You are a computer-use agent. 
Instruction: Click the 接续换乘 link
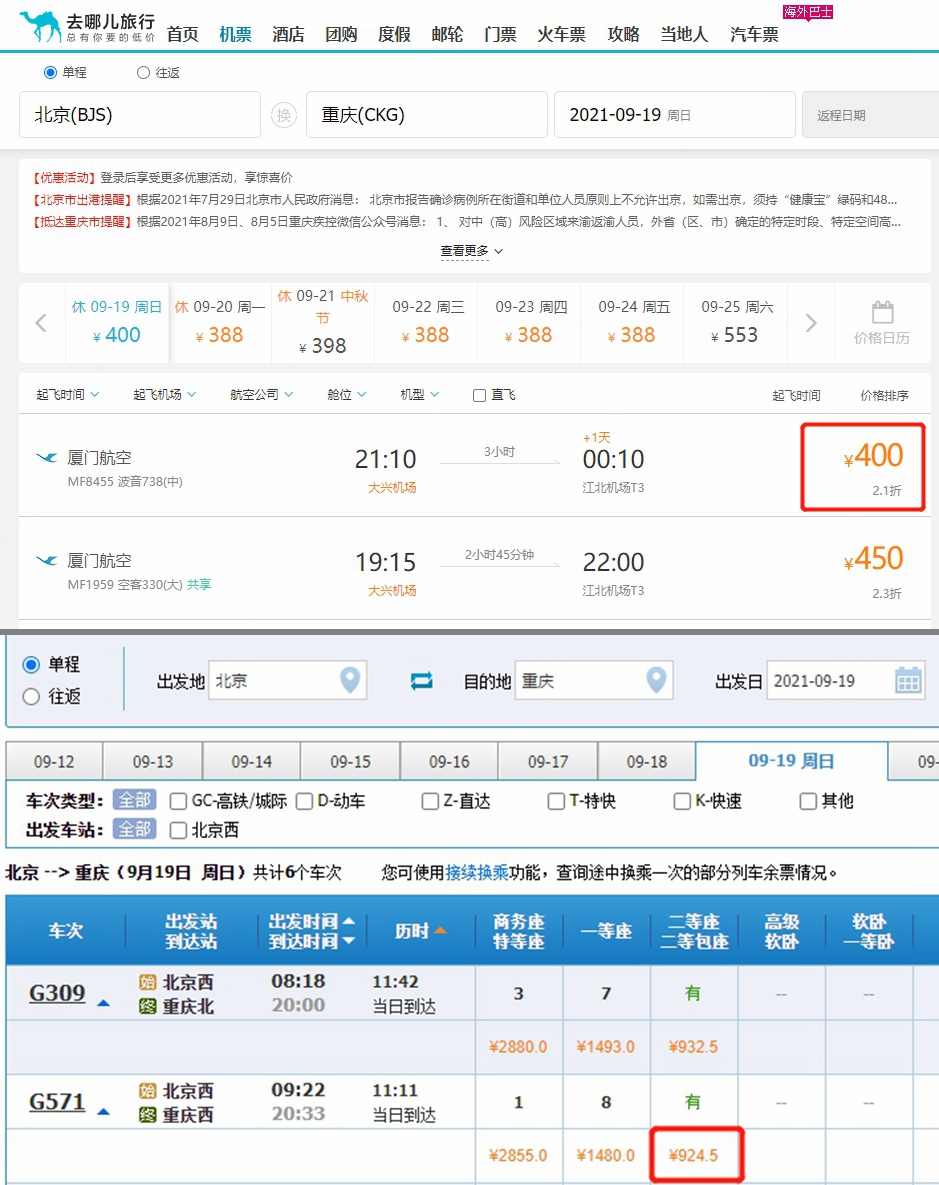click(477, 873)
